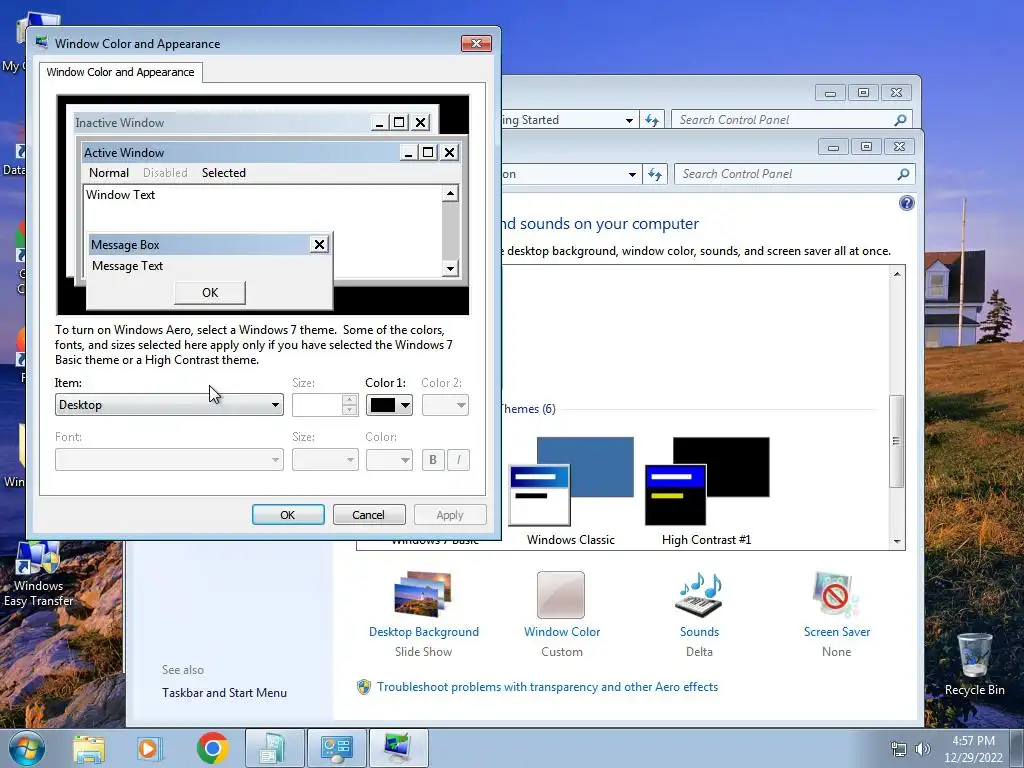1024x768 pixels.
Task: Click the themes list scrollbar thumb
Action: (x=897, y=441)
